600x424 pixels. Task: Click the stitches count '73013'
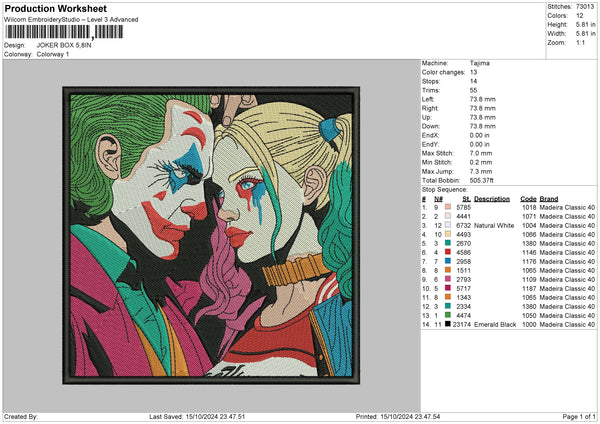(x=585, y=7)
